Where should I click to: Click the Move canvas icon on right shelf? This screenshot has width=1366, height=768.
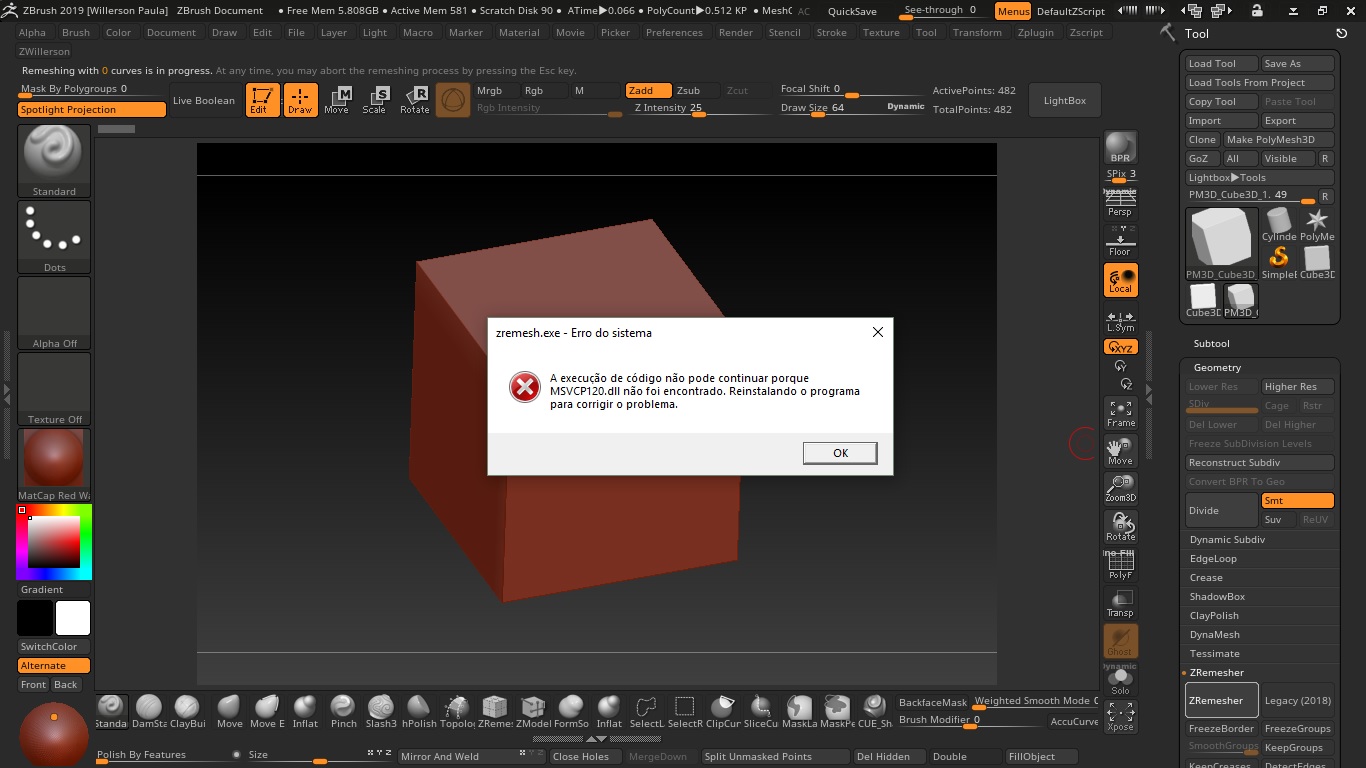click(x=1120, y=451)
